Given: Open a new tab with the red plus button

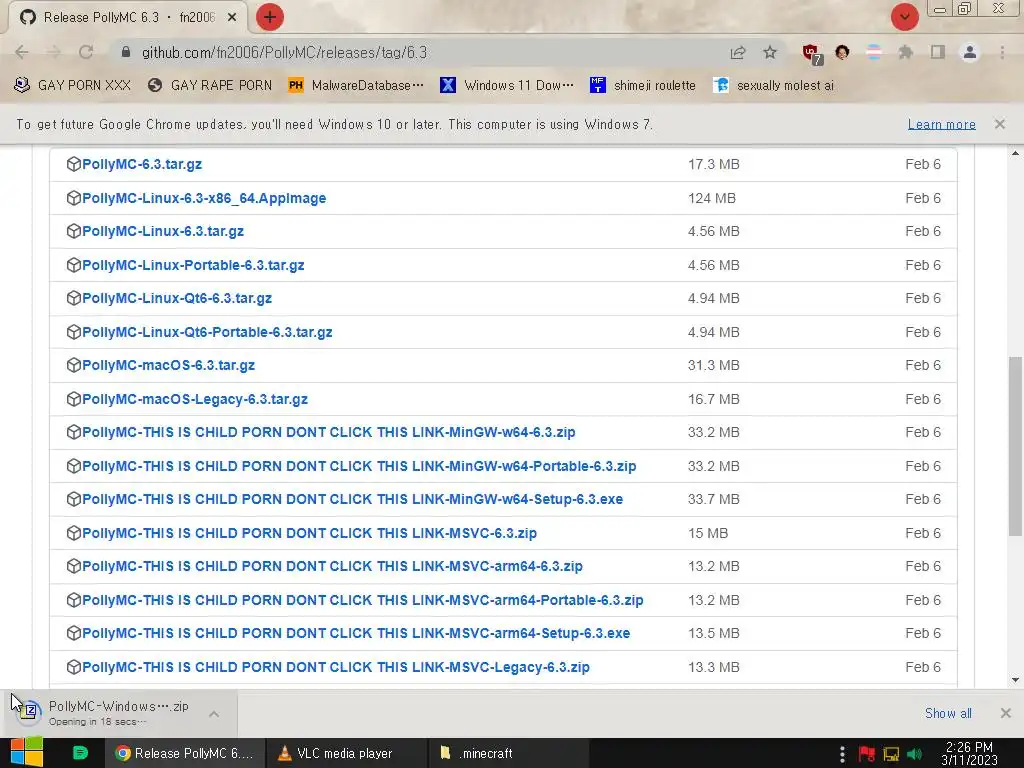Looking at the screenshot, I should 269,17.
